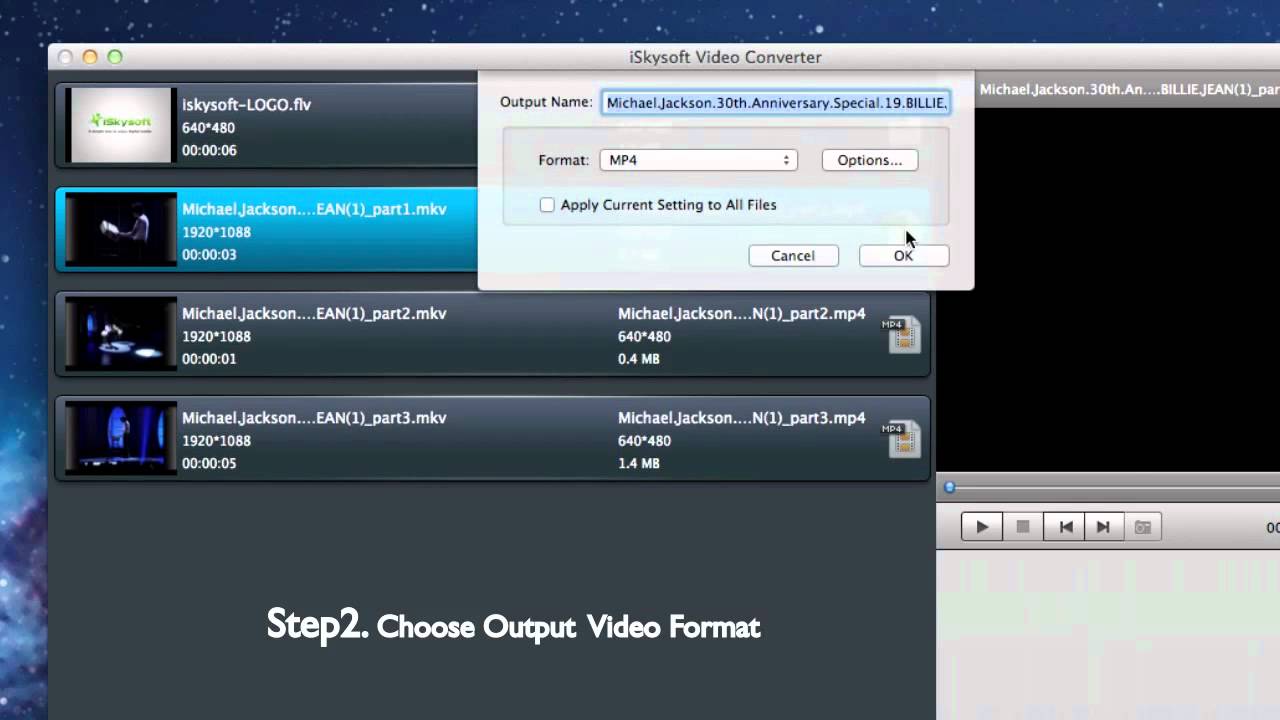
Task: Click the 1.4 MB output size text
Action: (x=639, y=464)
